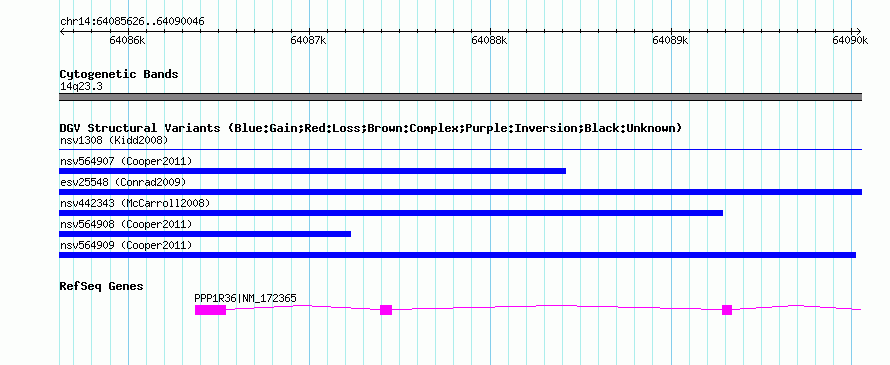Viewport: 890px width, 365px height.
Task: Click the middle magenta PPP1R36 exon block
Action: tap(386, 310)
